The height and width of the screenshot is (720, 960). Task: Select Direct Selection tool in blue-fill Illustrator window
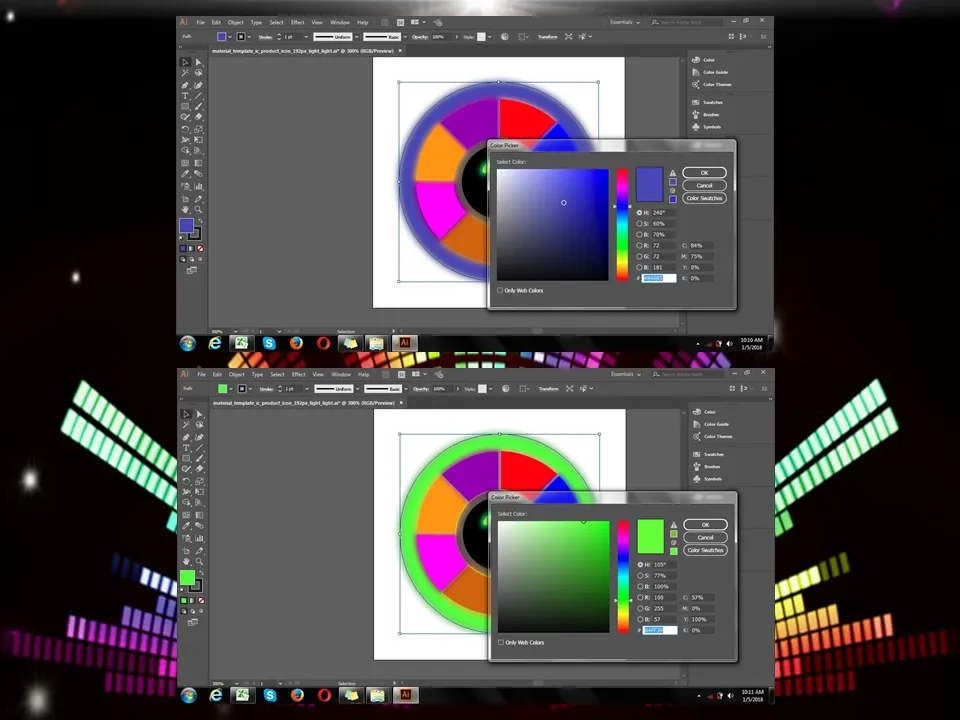[x=198, y=62]
